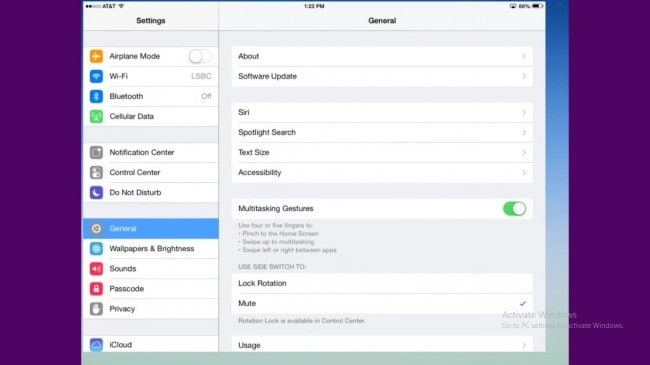This screenshot has width=650, height=365.
Task: Expand Usage chevron
Action: point(524,345)
